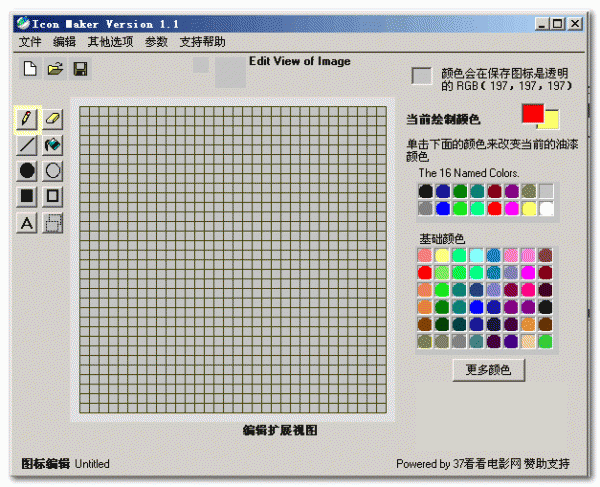This screenshot has height=487, width=600.
Task: Select the filled circle tool
Action: pyautogui.click(x=27, y=171)
